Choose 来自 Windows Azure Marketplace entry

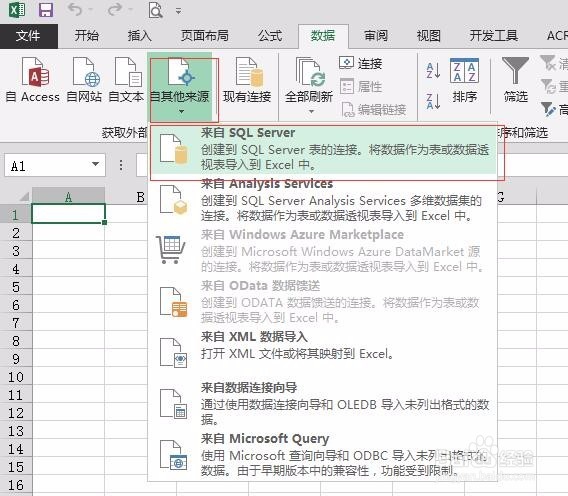point(323,251)
